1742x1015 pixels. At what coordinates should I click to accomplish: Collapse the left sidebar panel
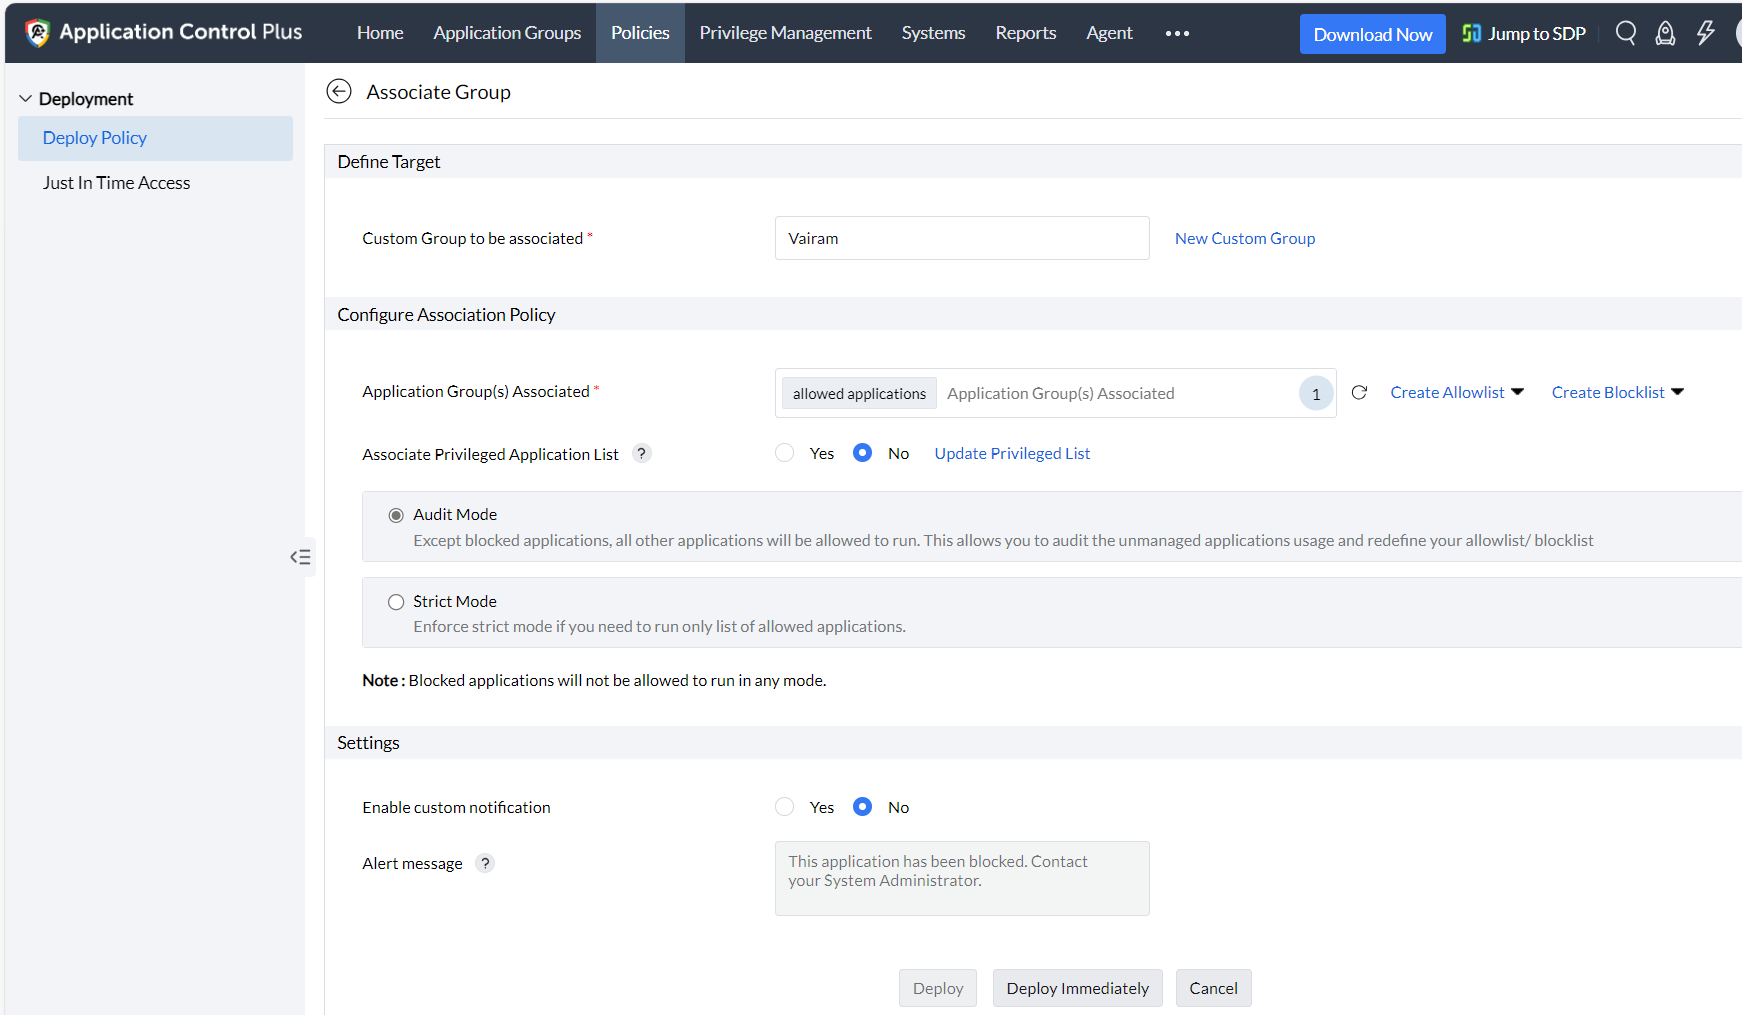pyautogui.click(x=300, y=557)
